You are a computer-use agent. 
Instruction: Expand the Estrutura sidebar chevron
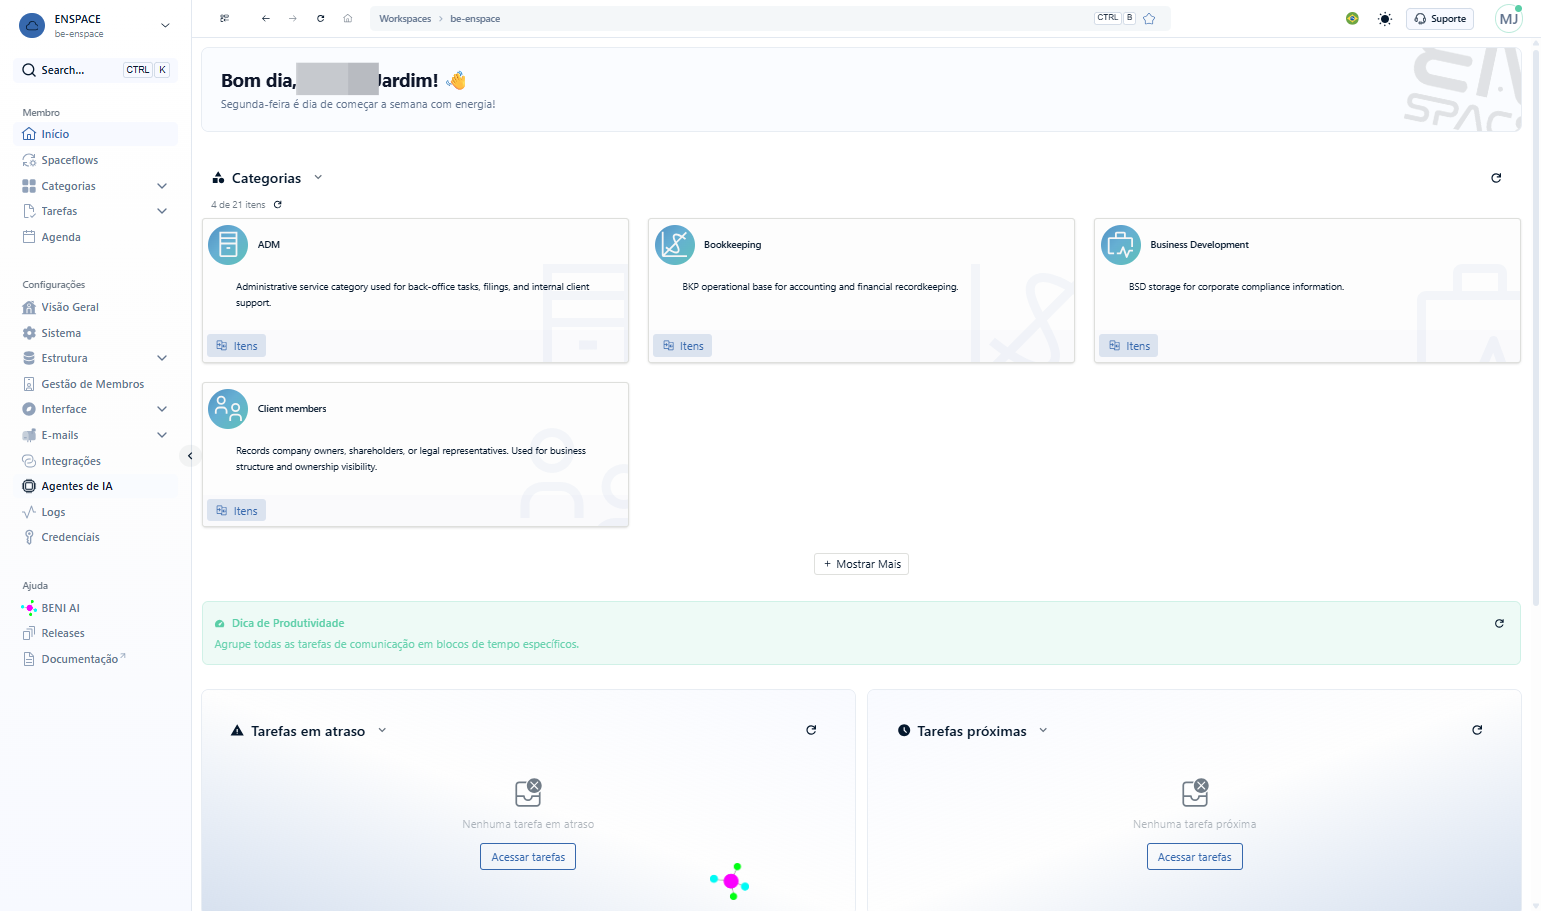(x=162, y=358)
